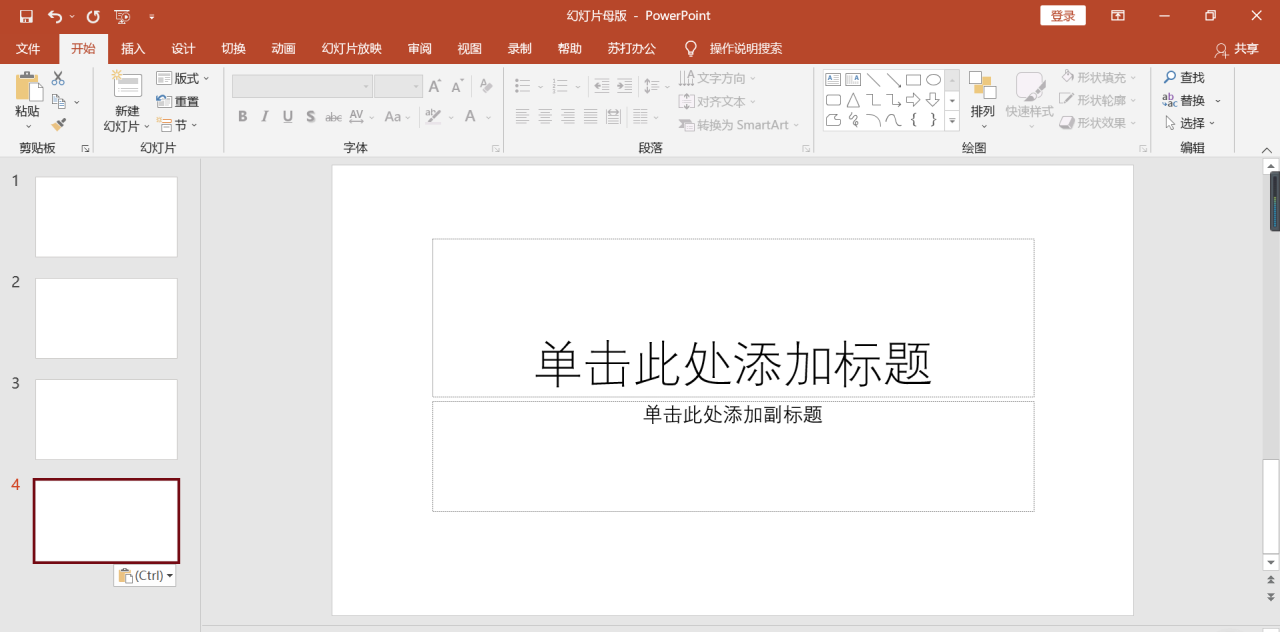Apply bold formatting with the B icon

point(242,116)
